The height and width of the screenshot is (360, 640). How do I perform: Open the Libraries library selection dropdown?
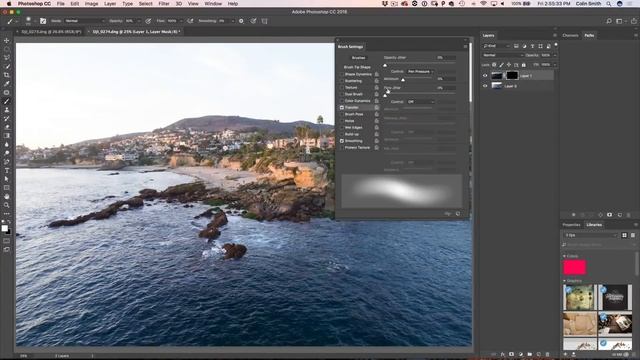(591, 235)
